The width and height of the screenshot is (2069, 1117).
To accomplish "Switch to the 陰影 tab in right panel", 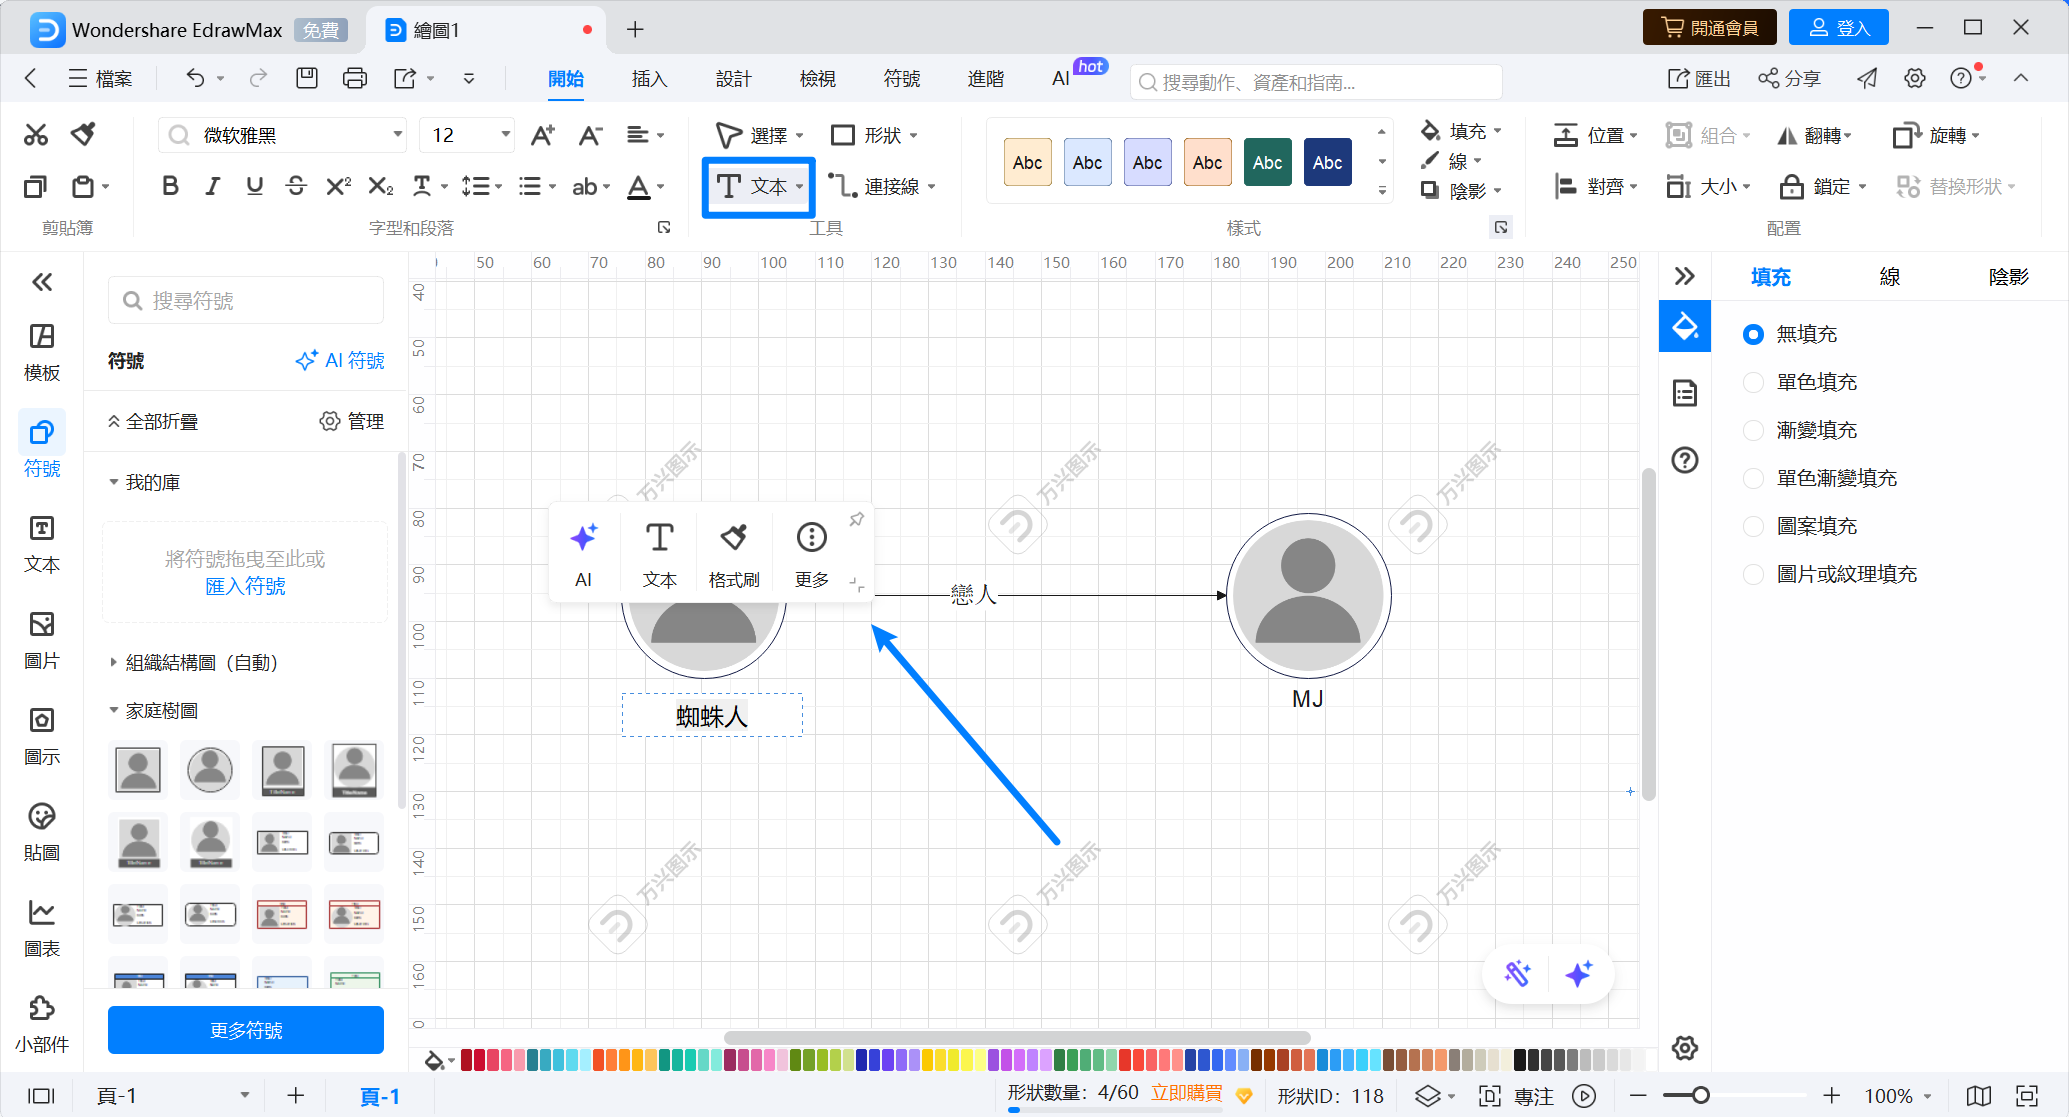I will click(x=2008, y=277).
